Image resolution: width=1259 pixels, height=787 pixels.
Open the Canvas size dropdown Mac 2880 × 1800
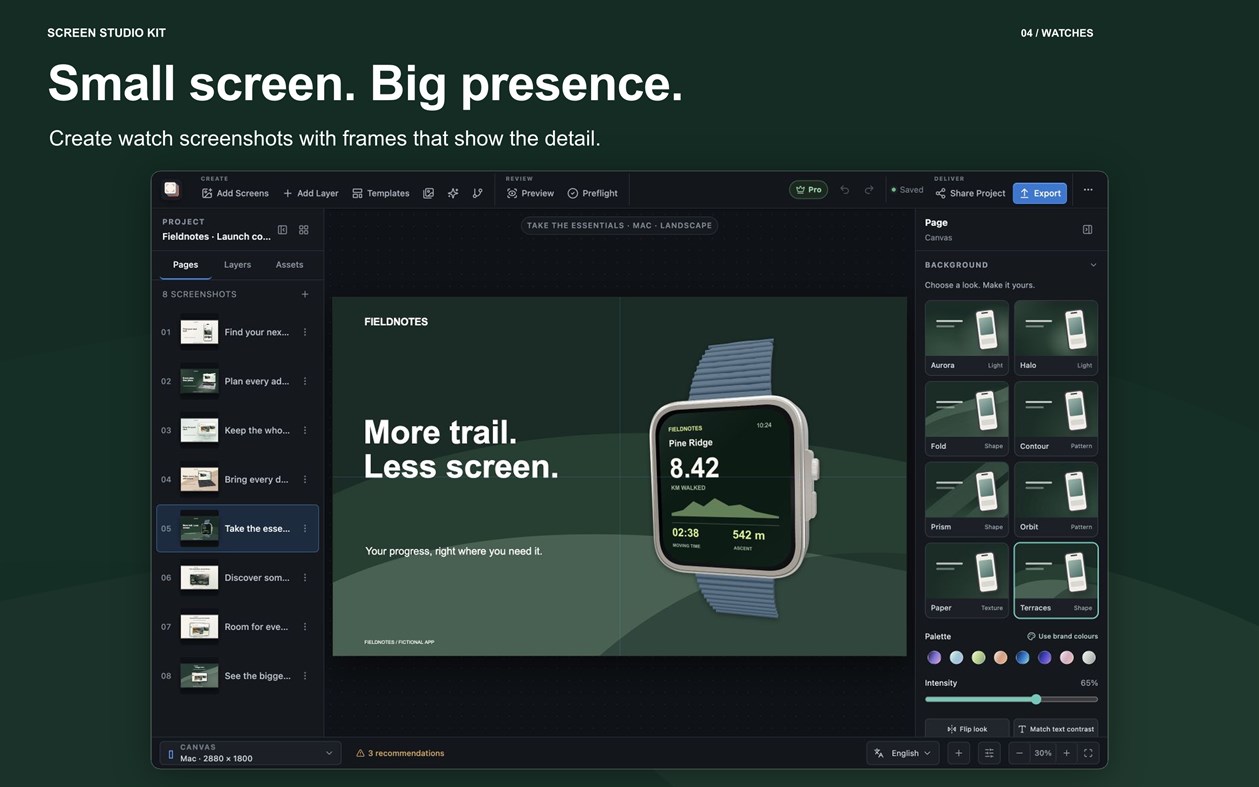point(249,753)
